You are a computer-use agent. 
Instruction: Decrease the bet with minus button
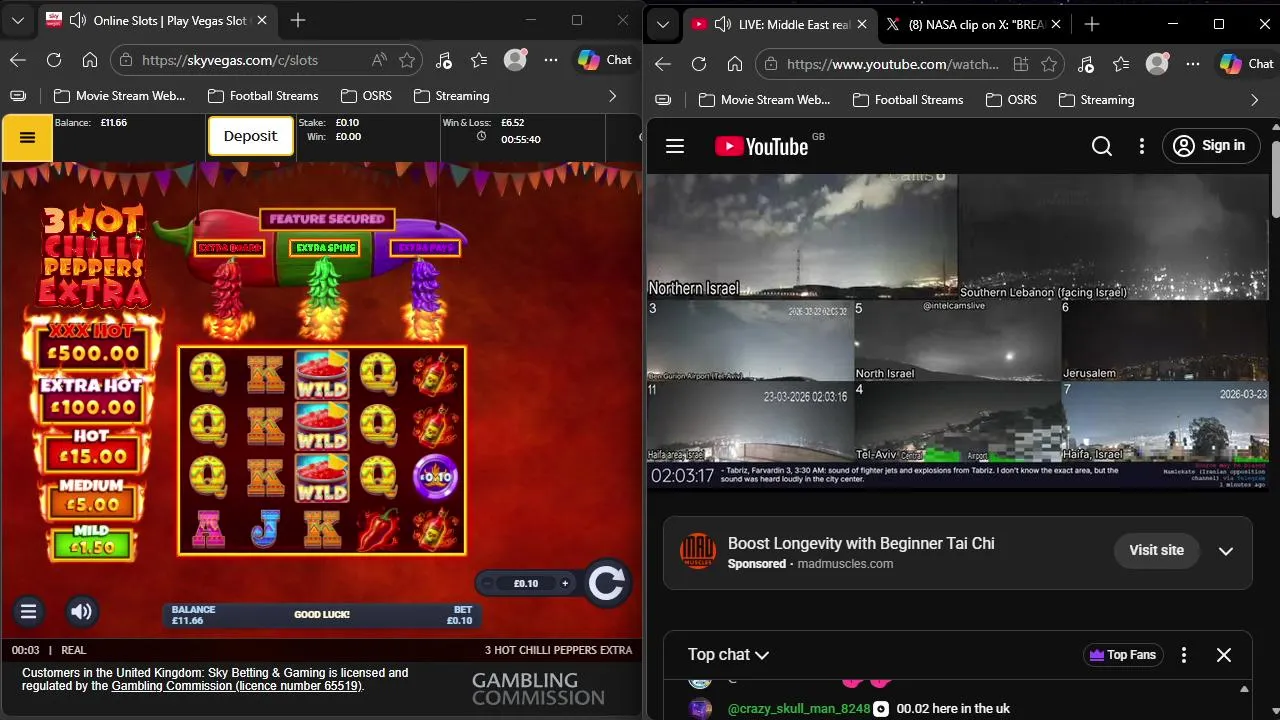point(488,583)
